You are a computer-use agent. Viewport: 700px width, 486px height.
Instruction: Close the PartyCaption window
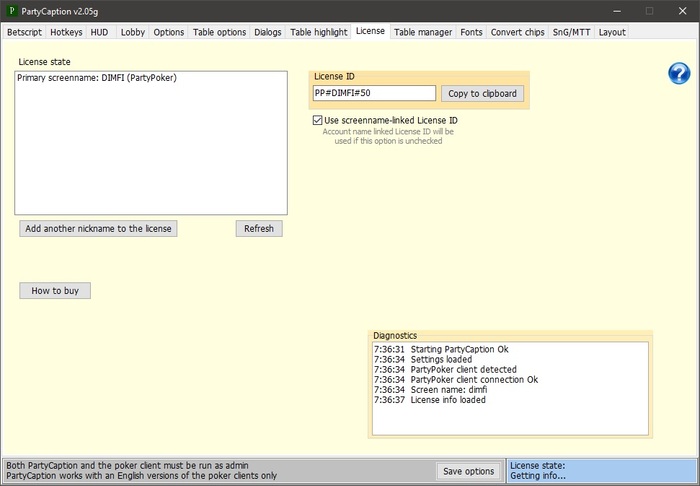tap(683, 11)
